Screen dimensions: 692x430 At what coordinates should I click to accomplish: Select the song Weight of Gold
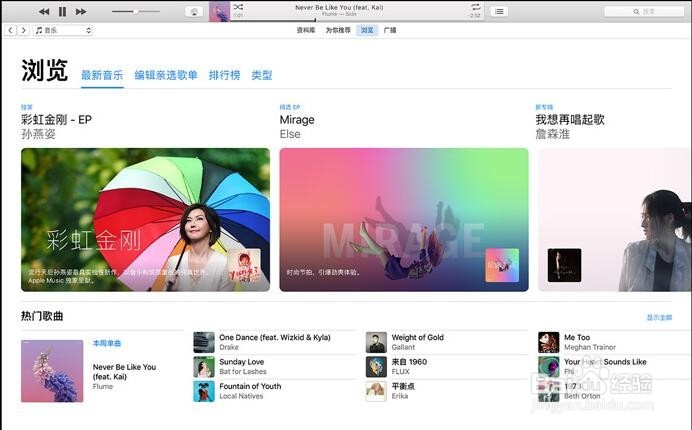[x=417, y=337]
